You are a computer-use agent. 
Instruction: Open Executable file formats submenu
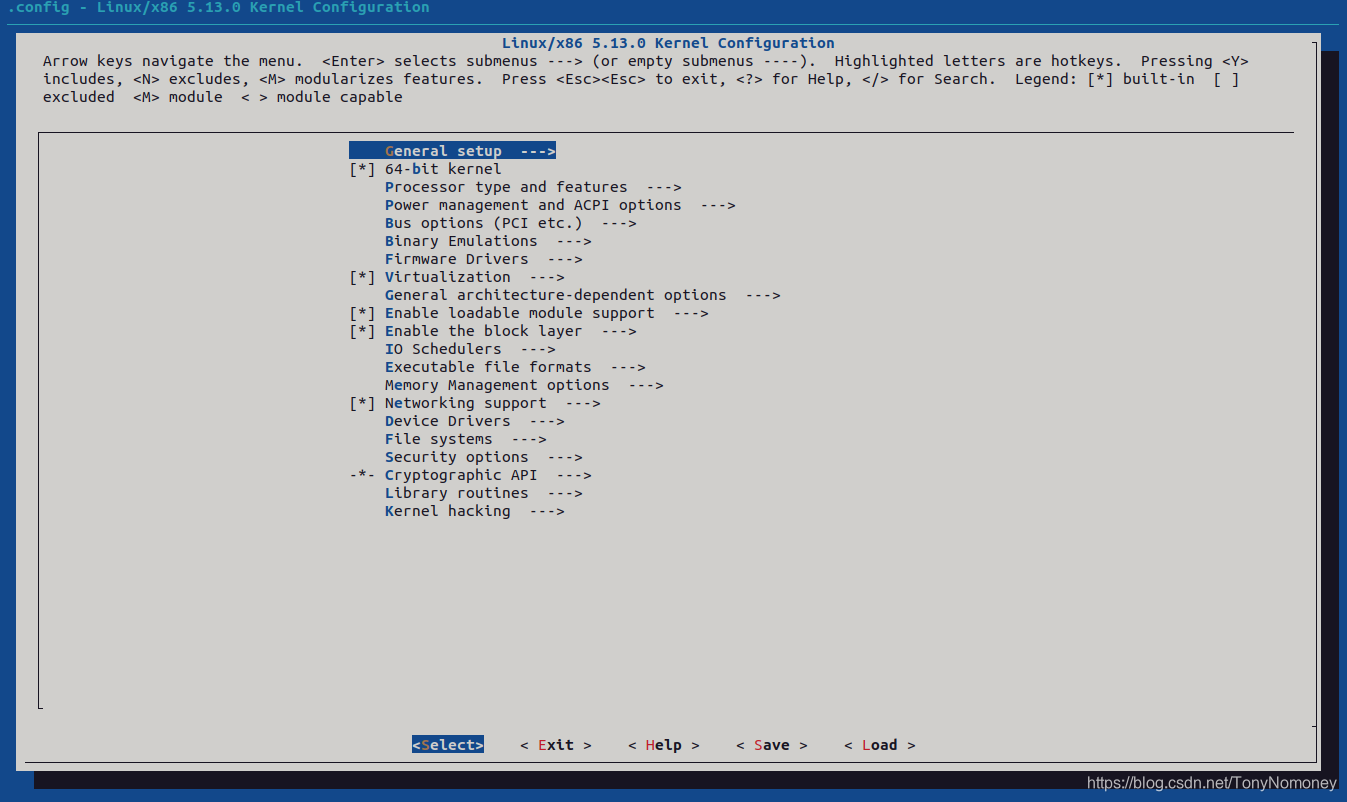(515, 367)
